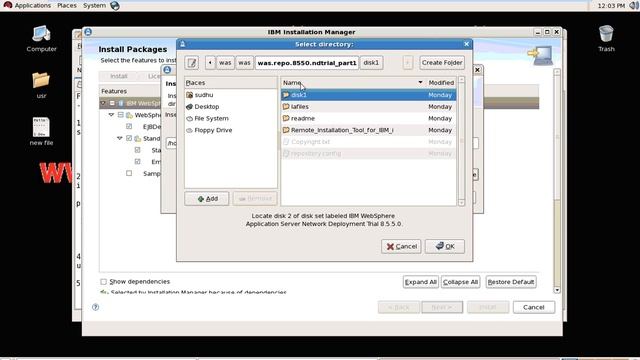Click the Create Folder button
640x360 pixels.
coord(442,63)
